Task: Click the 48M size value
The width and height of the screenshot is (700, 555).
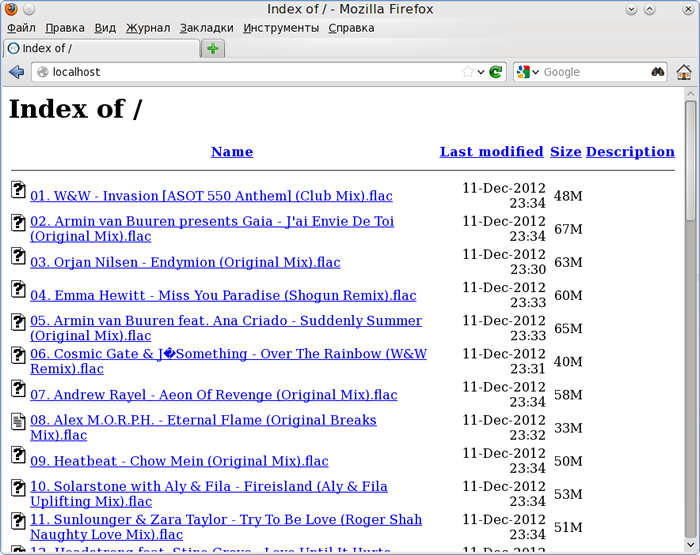Action: click(x=568, y=196)
